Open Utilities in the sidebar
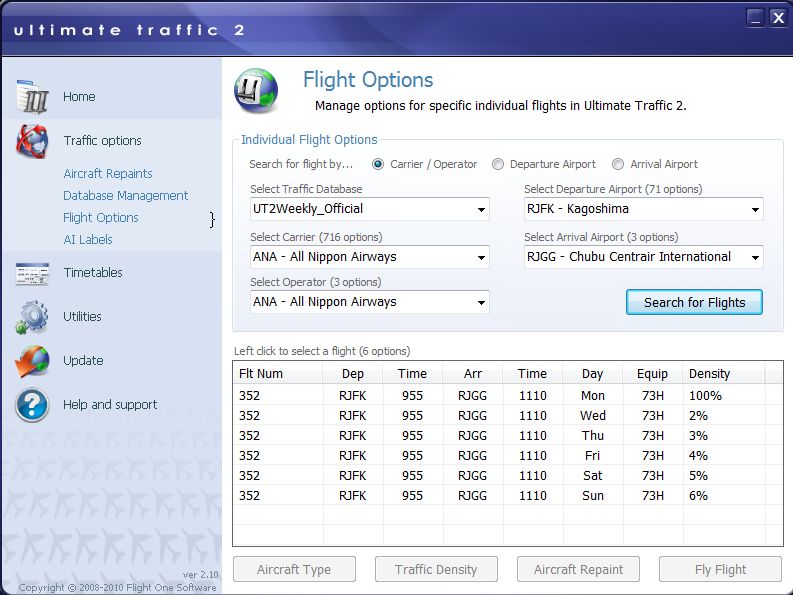793x595 pixels. tap(82, 317)
